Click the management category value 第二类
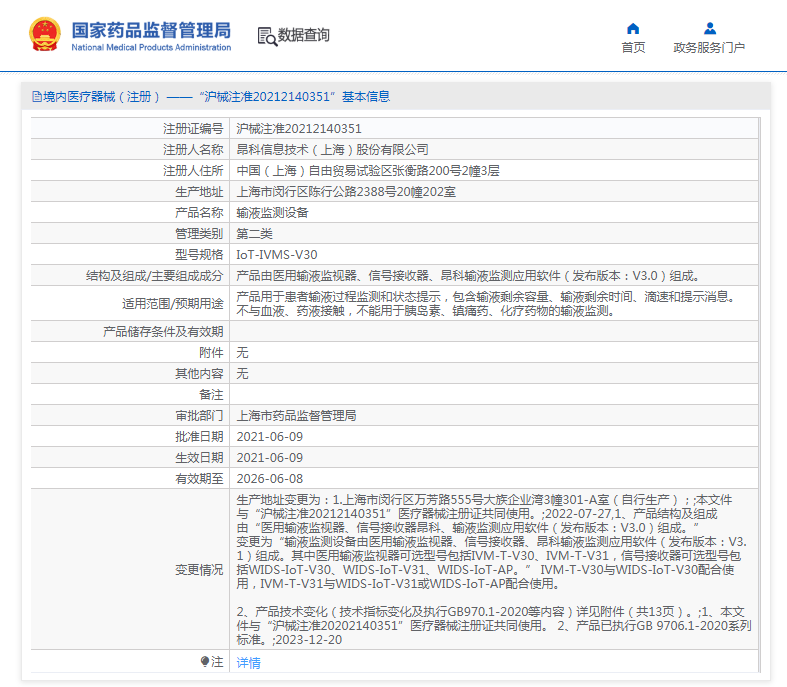 tap(256, 233)
